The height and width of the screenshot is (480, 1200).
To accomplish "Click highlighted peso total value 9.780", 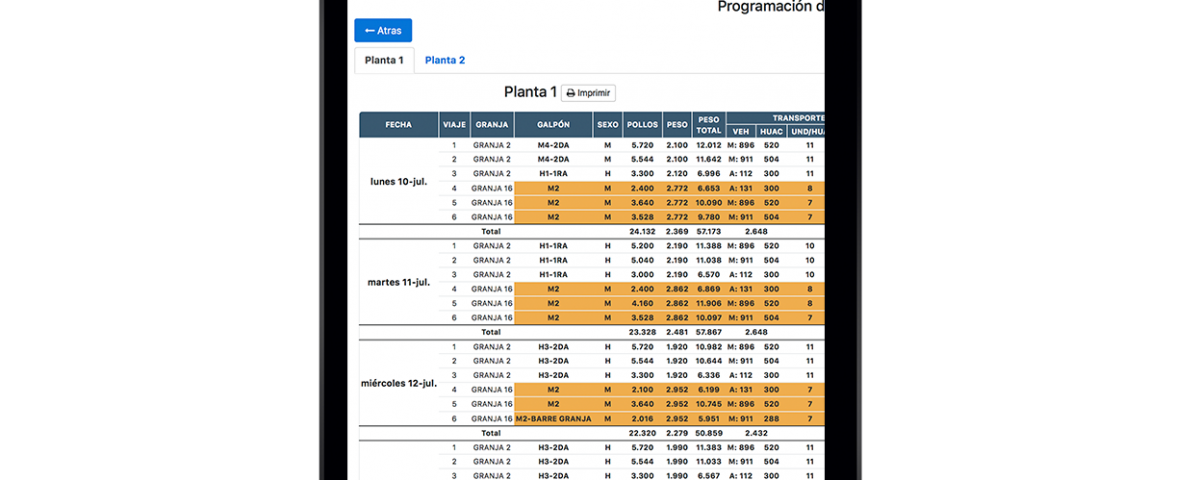I will [x=709, y=216].
